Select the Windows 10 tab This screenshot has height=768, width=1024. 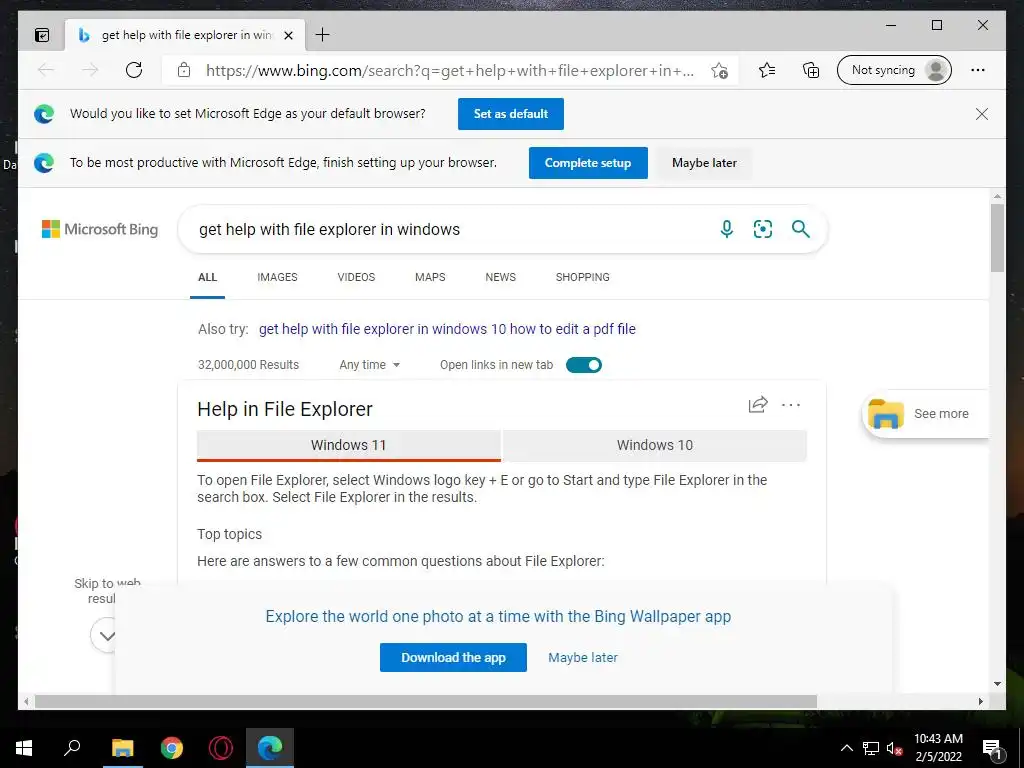click(654, 445)
